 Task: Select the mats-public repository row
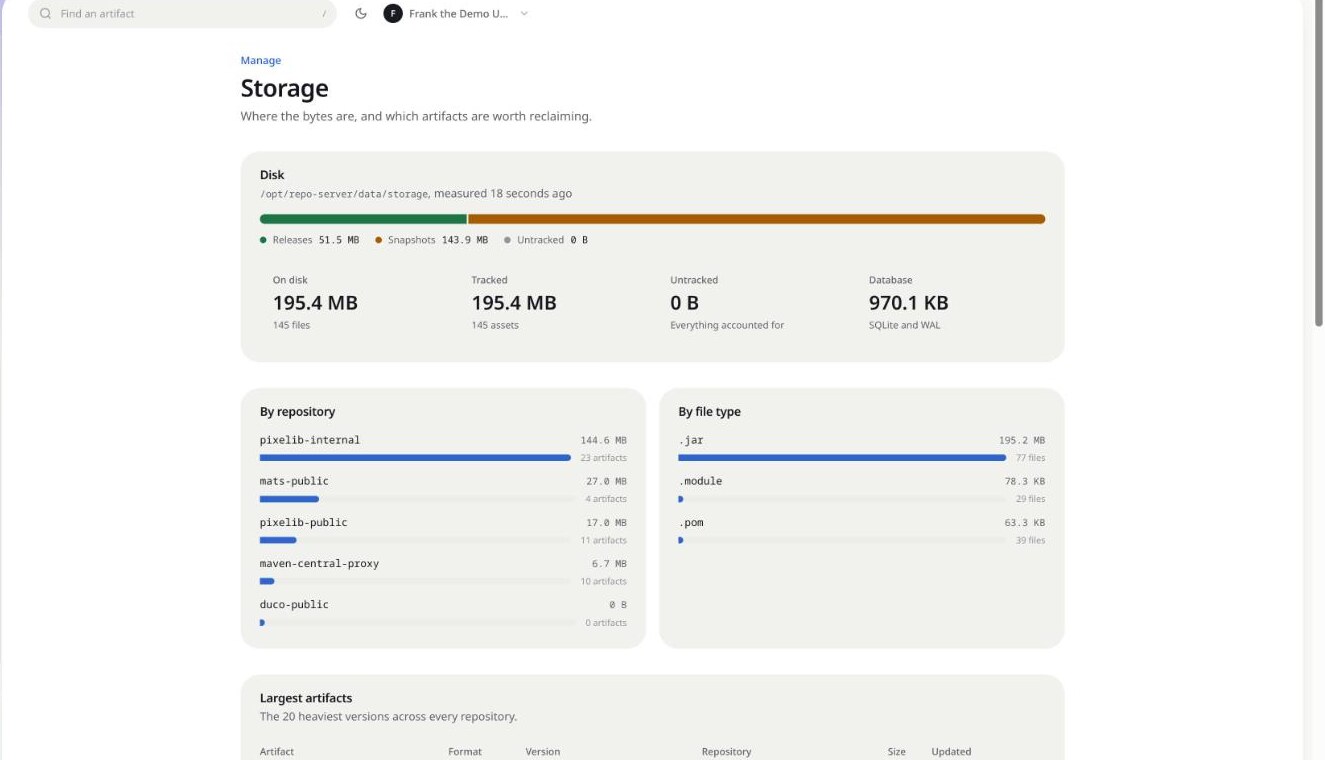(x=443, y=489)
